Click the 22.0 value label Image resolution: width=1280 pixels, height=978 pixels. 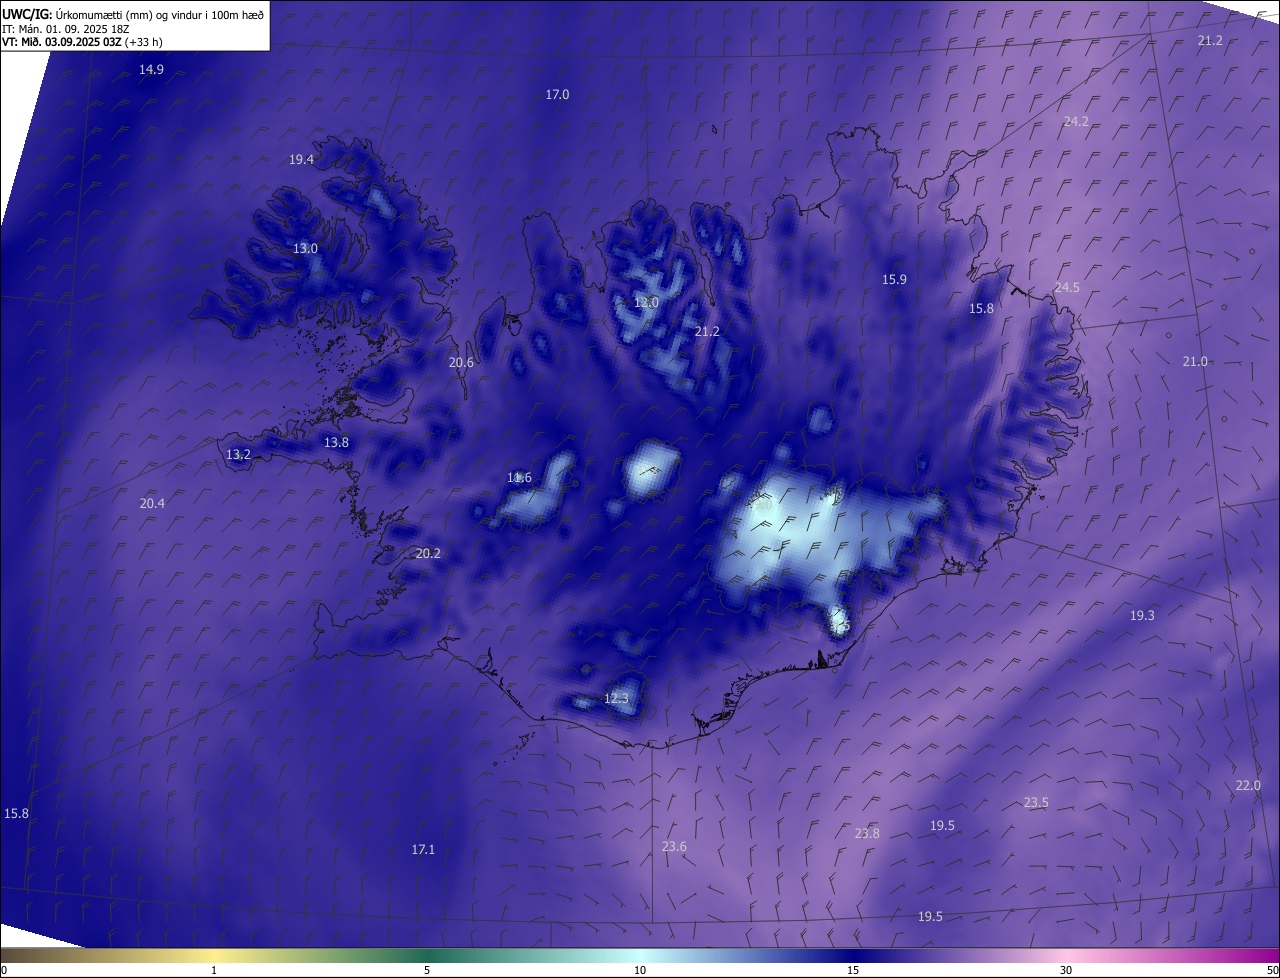click(1248, 785)
